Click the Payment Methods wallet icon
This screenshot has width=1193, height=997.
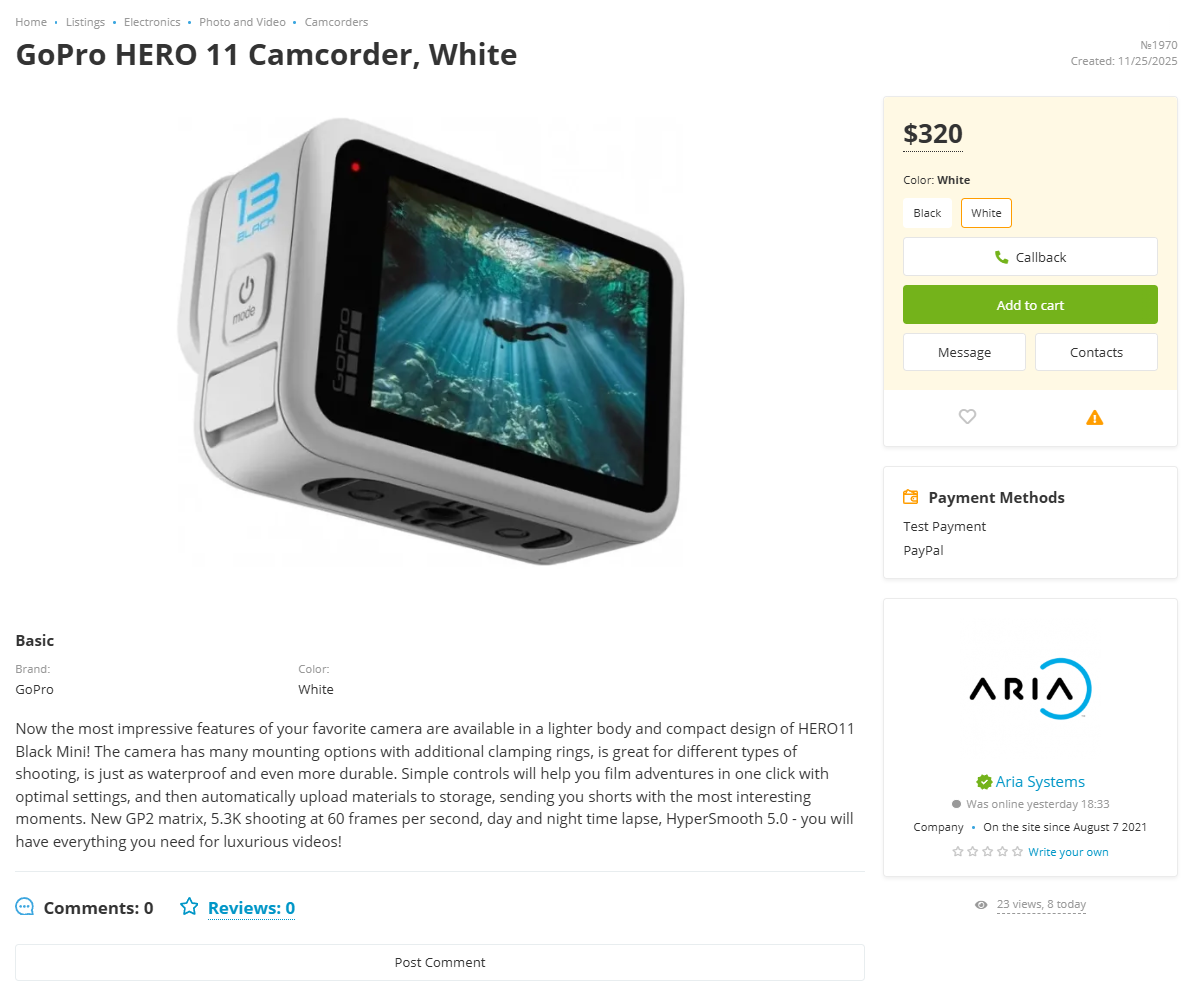(911, 497)
